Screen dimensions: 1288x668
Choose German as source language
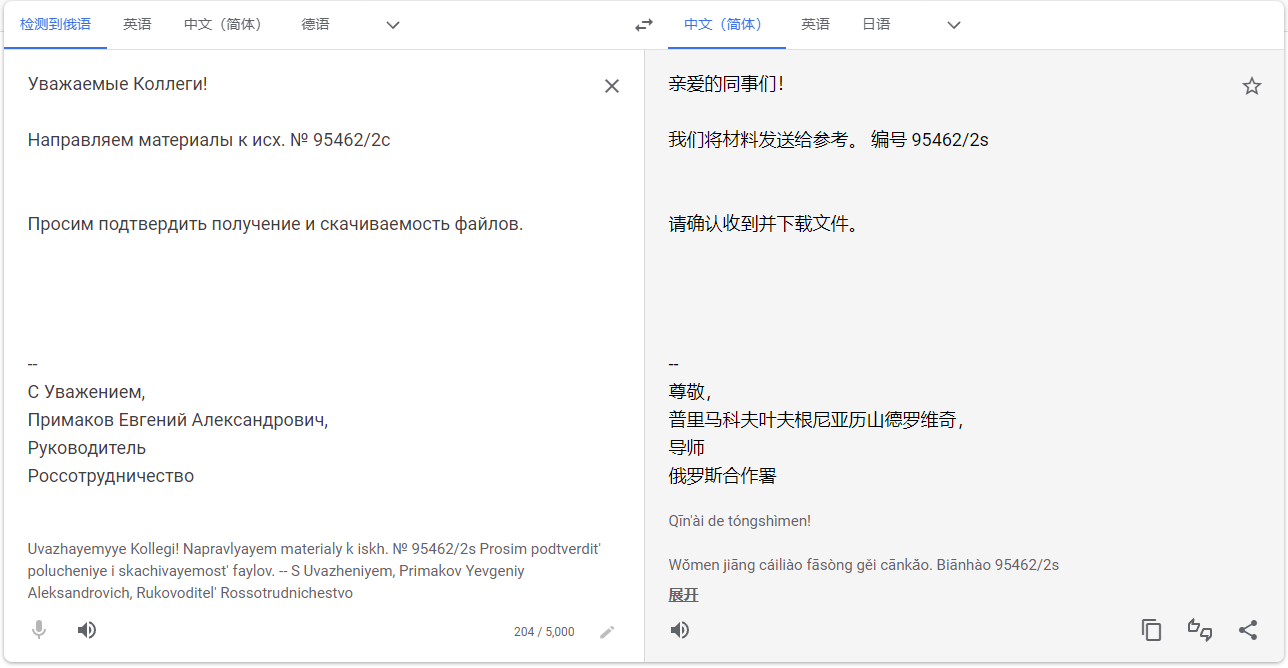click(x=316, y=25)
